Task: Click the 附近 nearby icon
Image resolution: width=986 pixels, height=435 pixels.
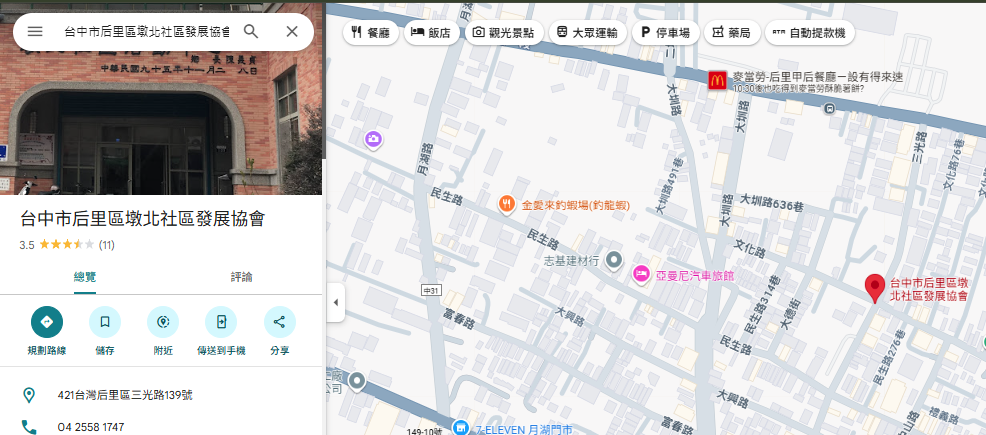Action: 162,322
